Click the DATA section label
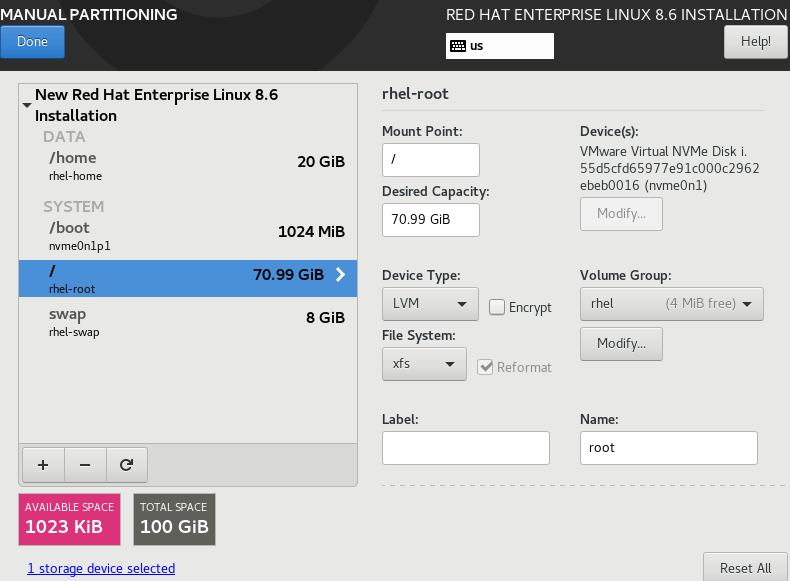 click(x=64, y=137)
